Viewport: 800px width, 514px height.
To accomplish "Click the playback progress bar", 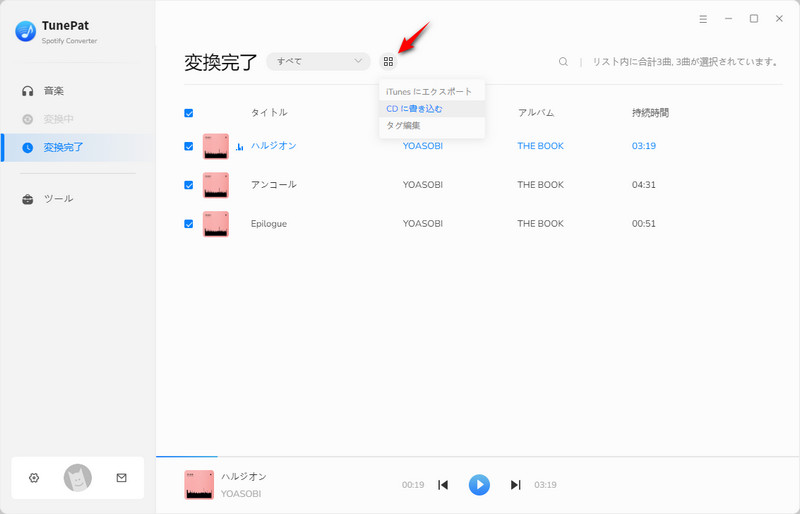I will (x=478, y=456).
